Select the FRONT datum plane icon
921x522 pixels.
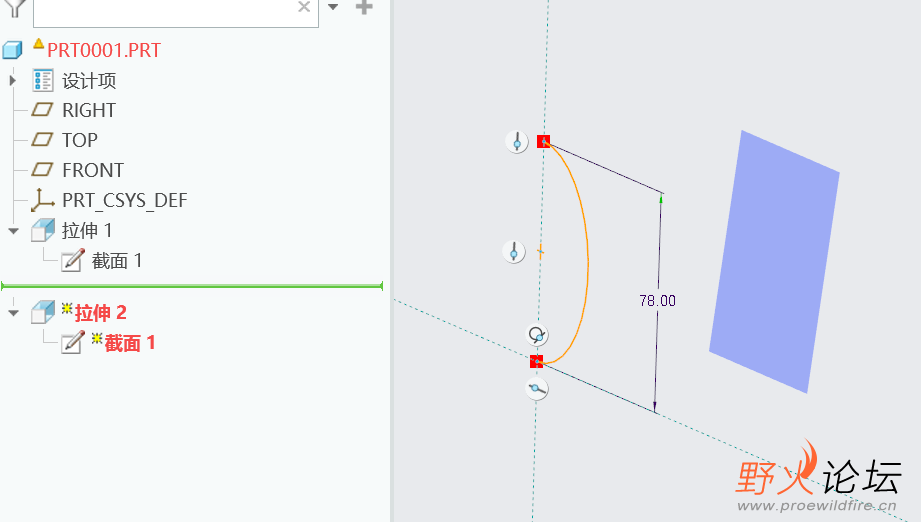42,170
